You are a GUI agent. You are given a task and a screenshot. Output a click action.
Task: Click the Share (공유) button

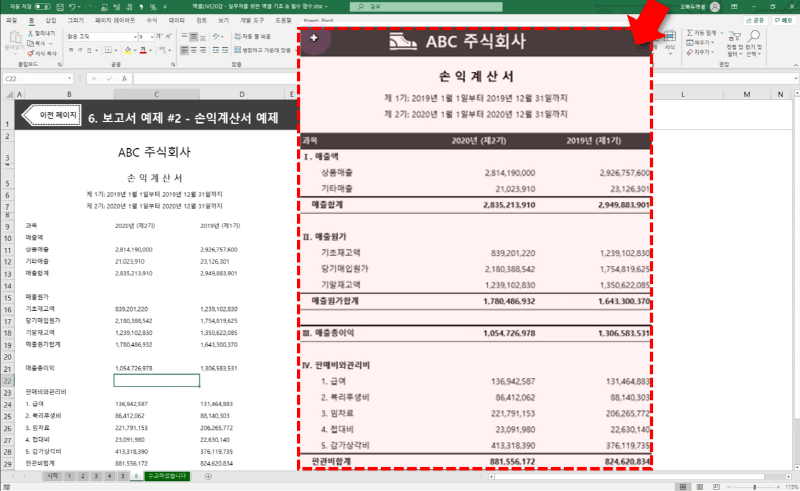tap(755, 20)
